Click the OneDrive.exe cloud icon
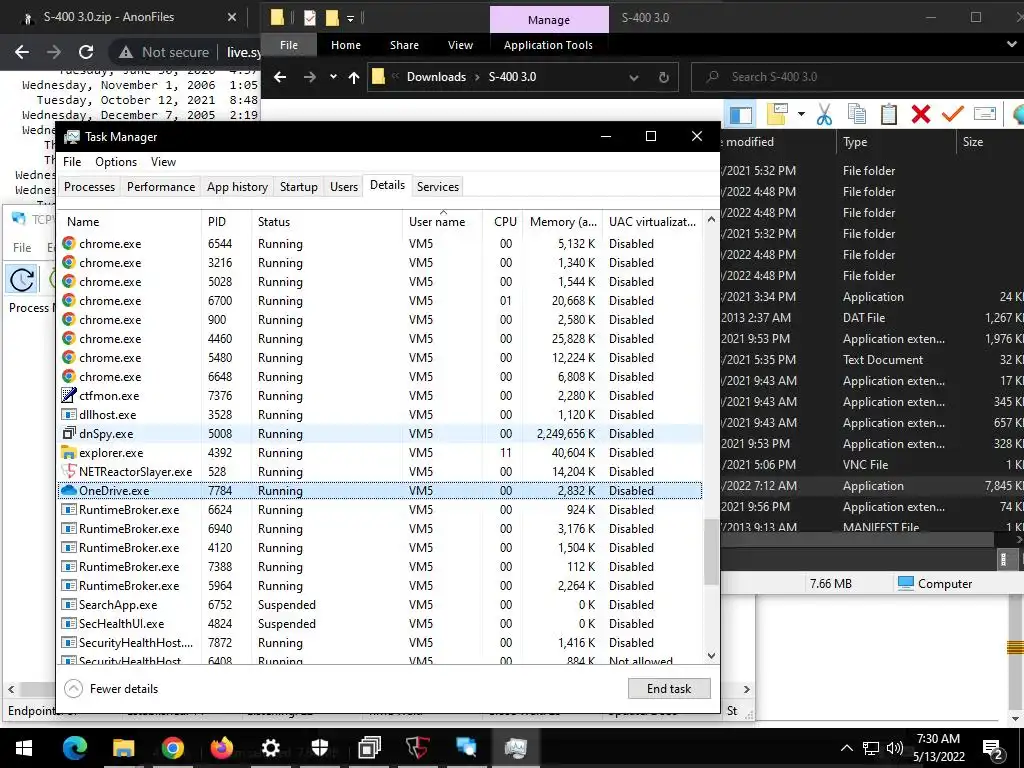This screenshot has height=768, width=1024. (69, 490)
